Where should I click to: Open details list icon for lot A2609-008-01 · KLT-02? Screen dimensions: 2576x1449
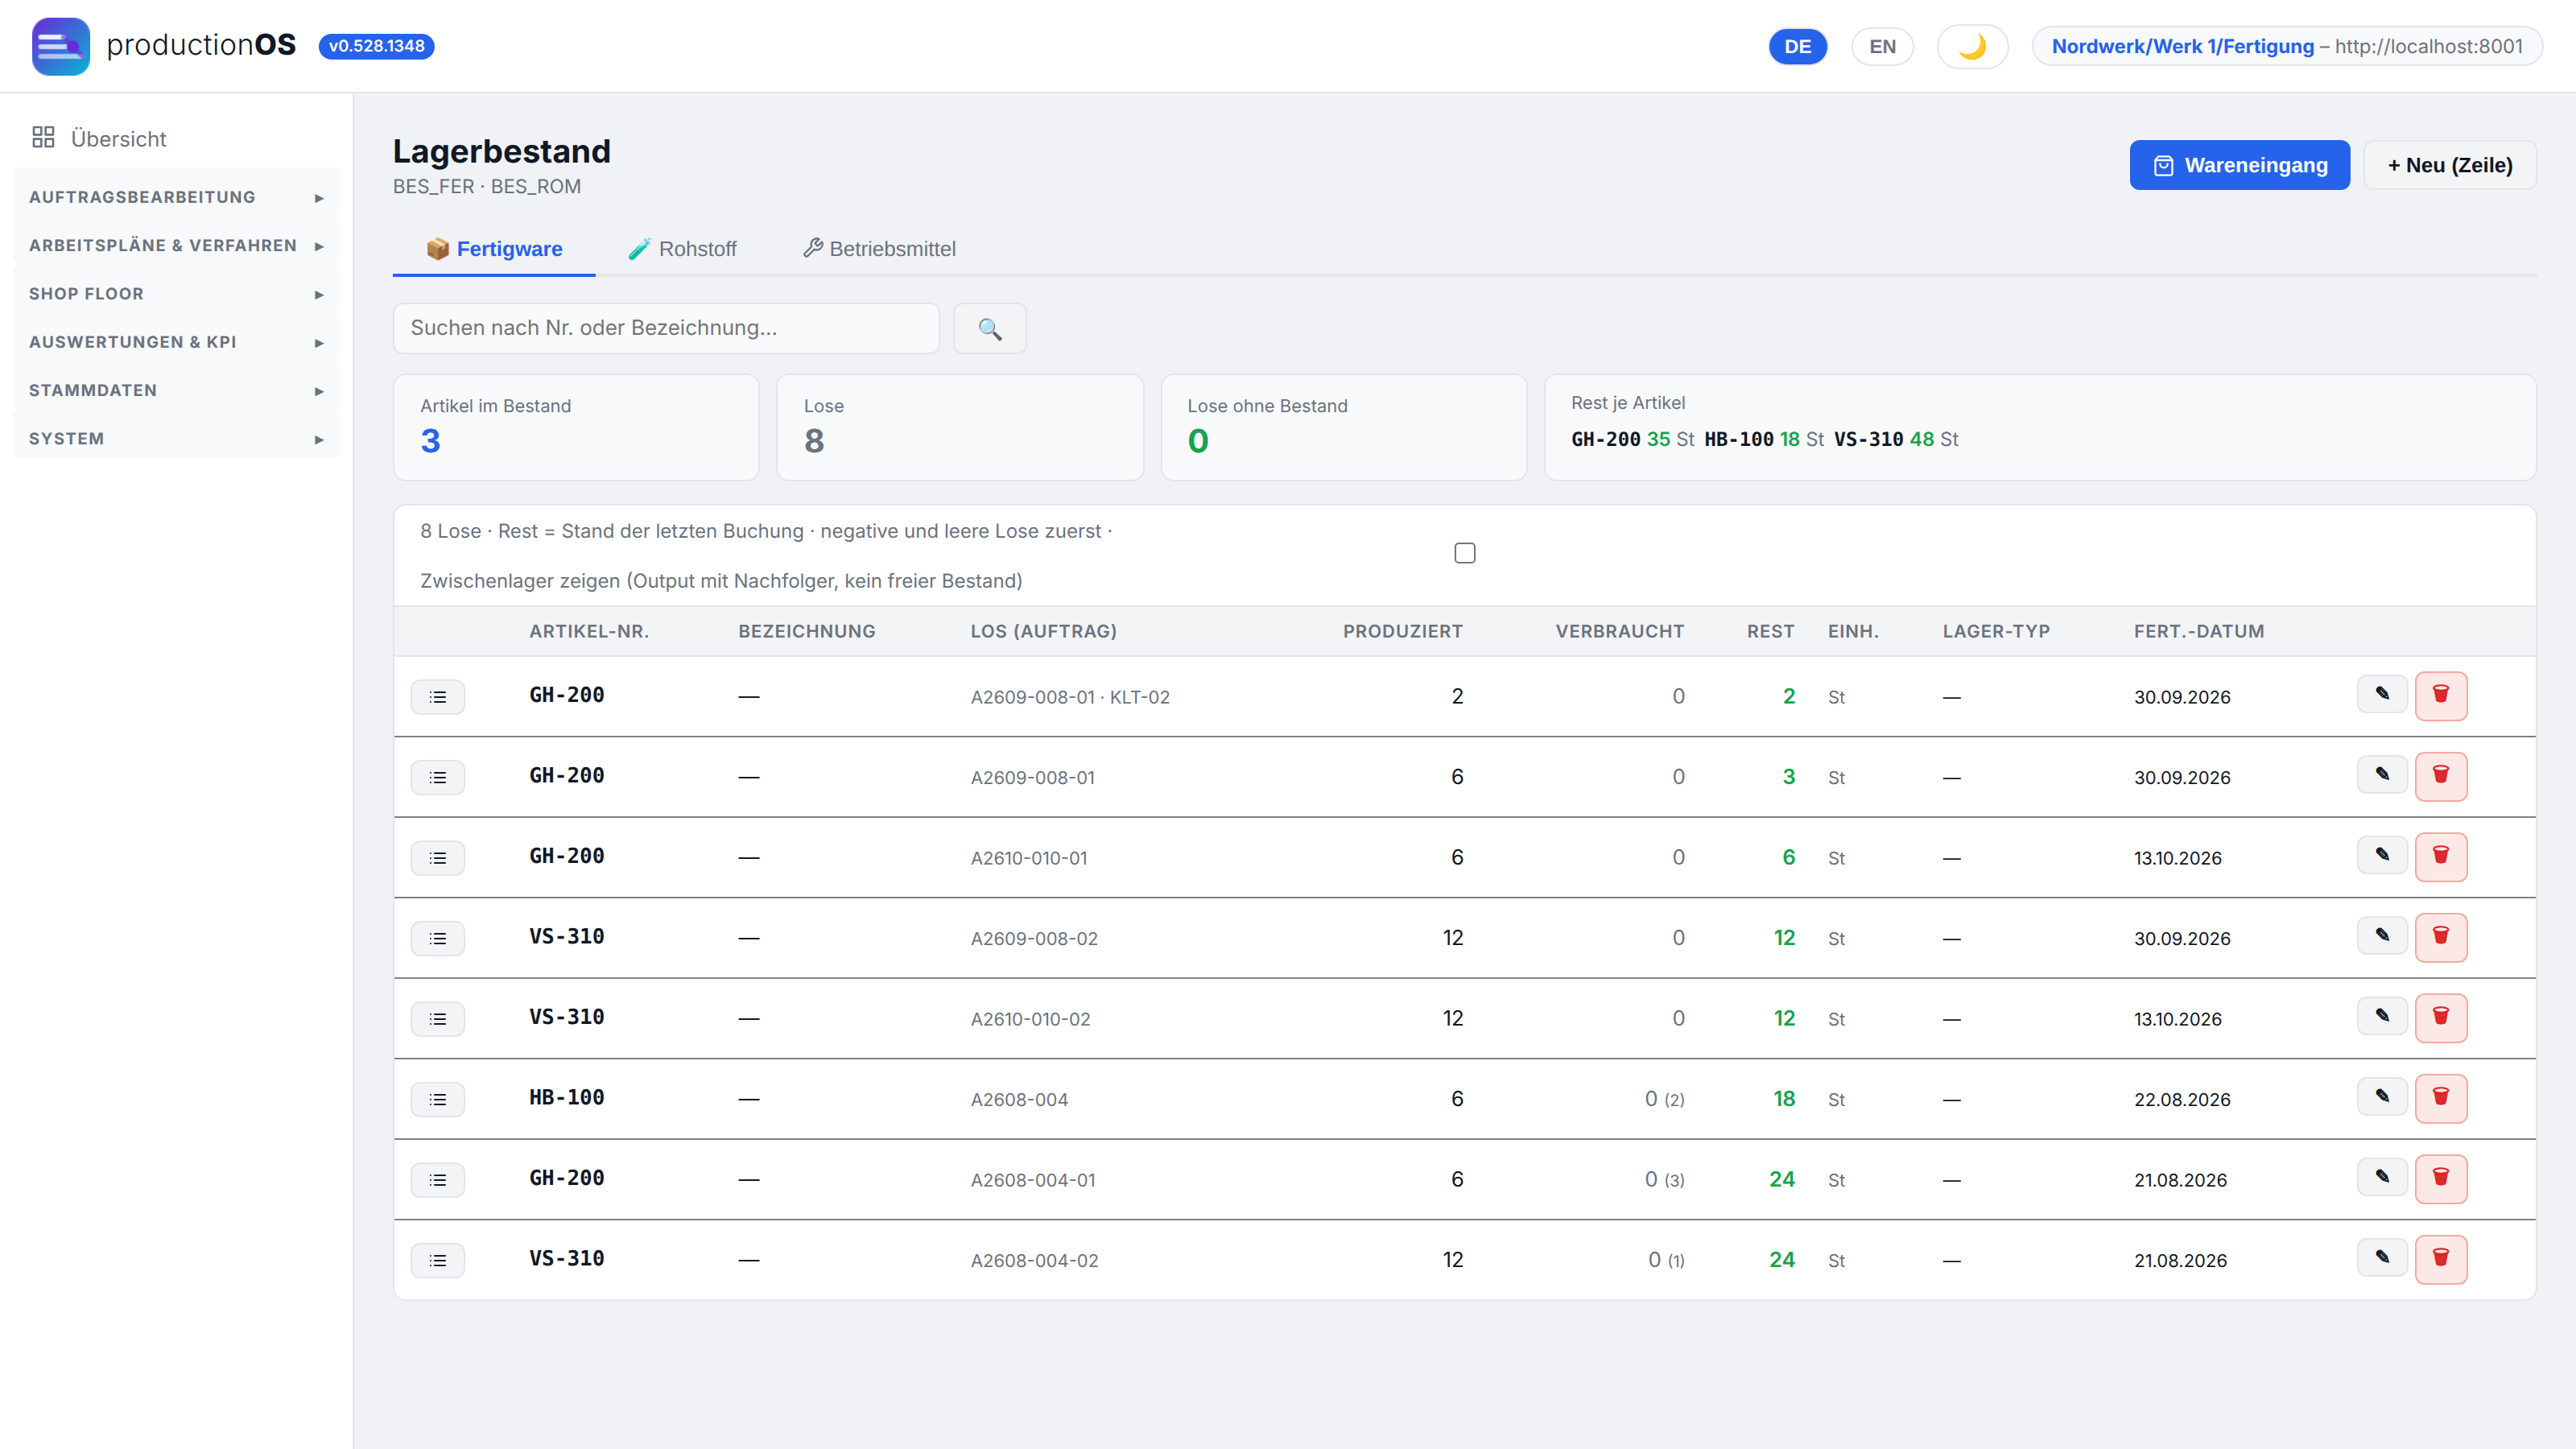click(x=437, y=697)
